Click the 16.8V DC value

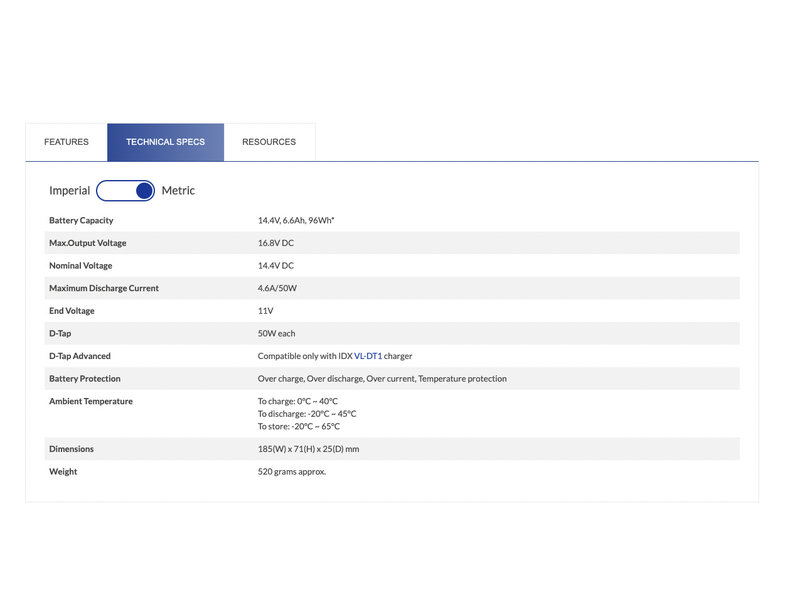[276, 243]
